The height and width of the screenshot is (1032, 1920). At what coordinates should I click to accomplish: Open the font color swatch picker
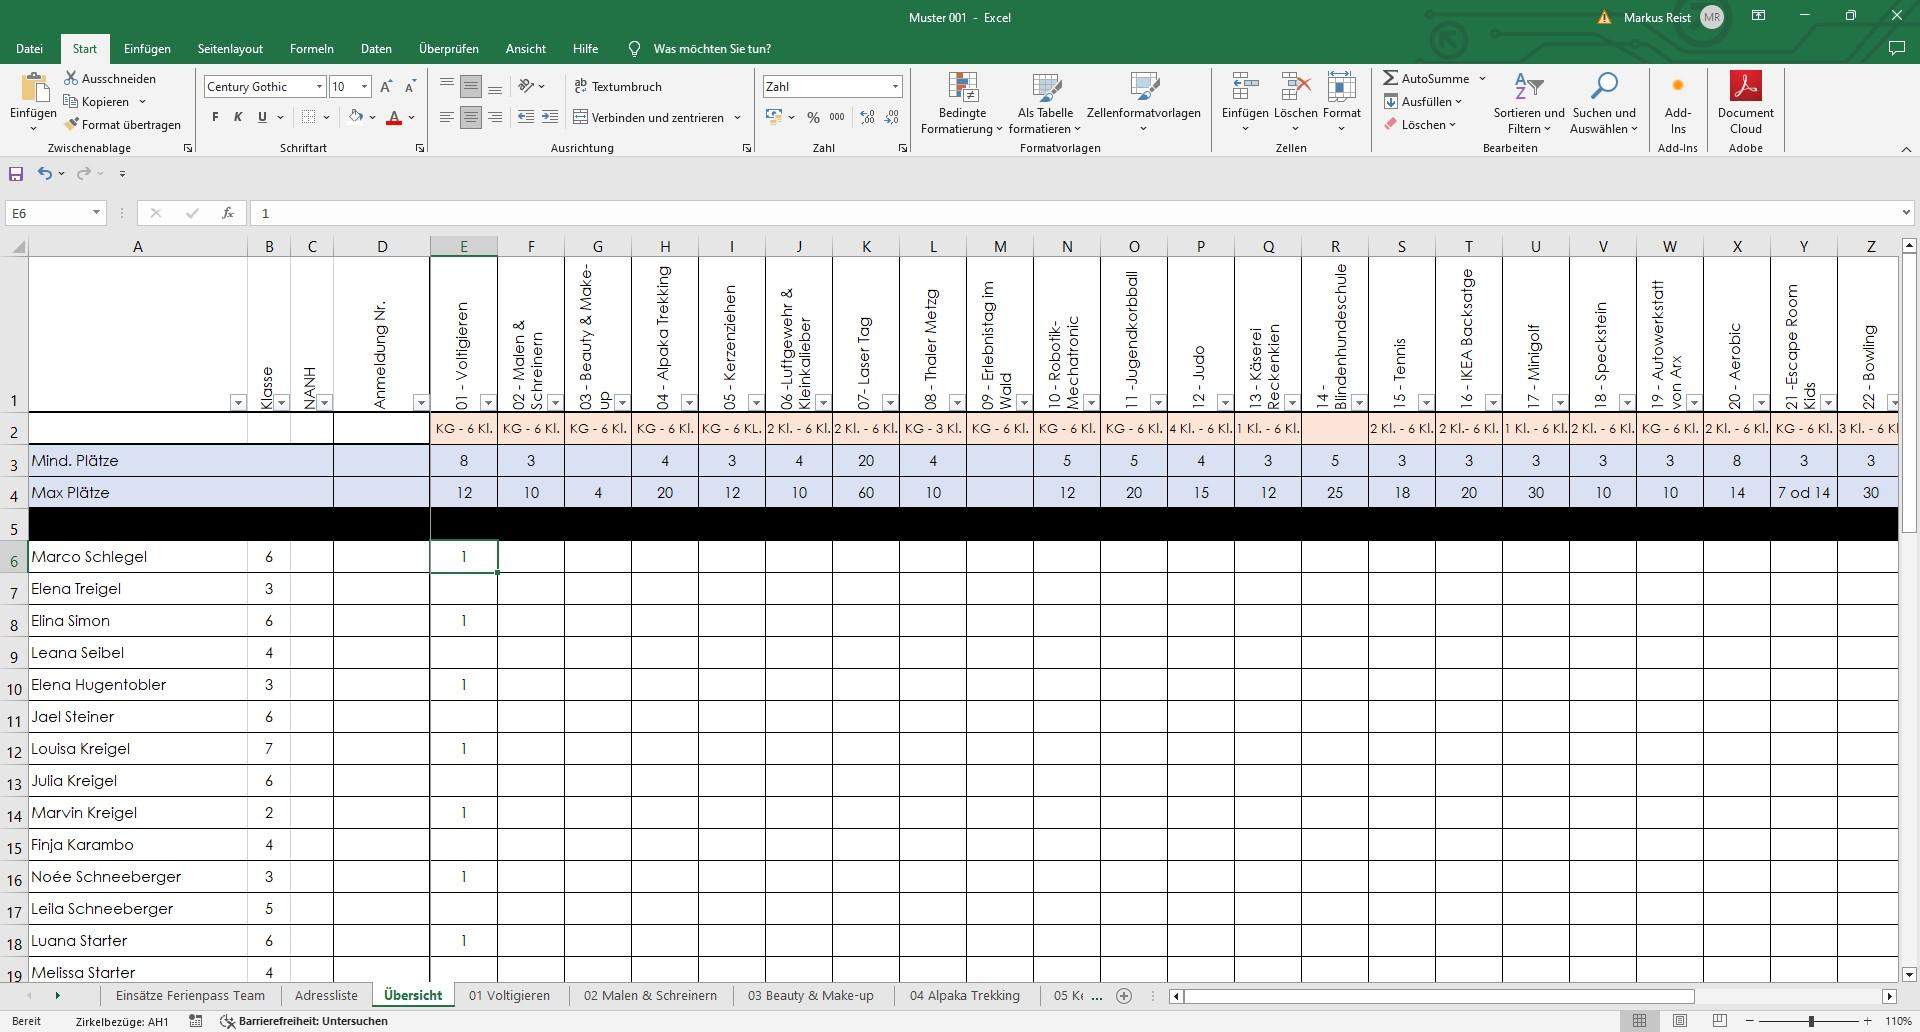pos(410,117)
